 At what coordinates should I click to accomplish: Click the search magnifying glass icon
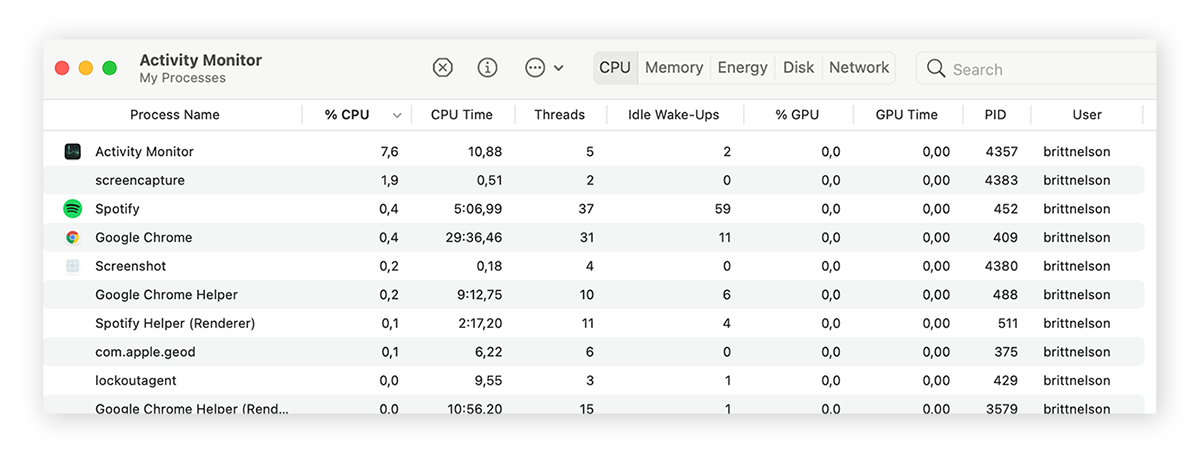coord(936,68)
